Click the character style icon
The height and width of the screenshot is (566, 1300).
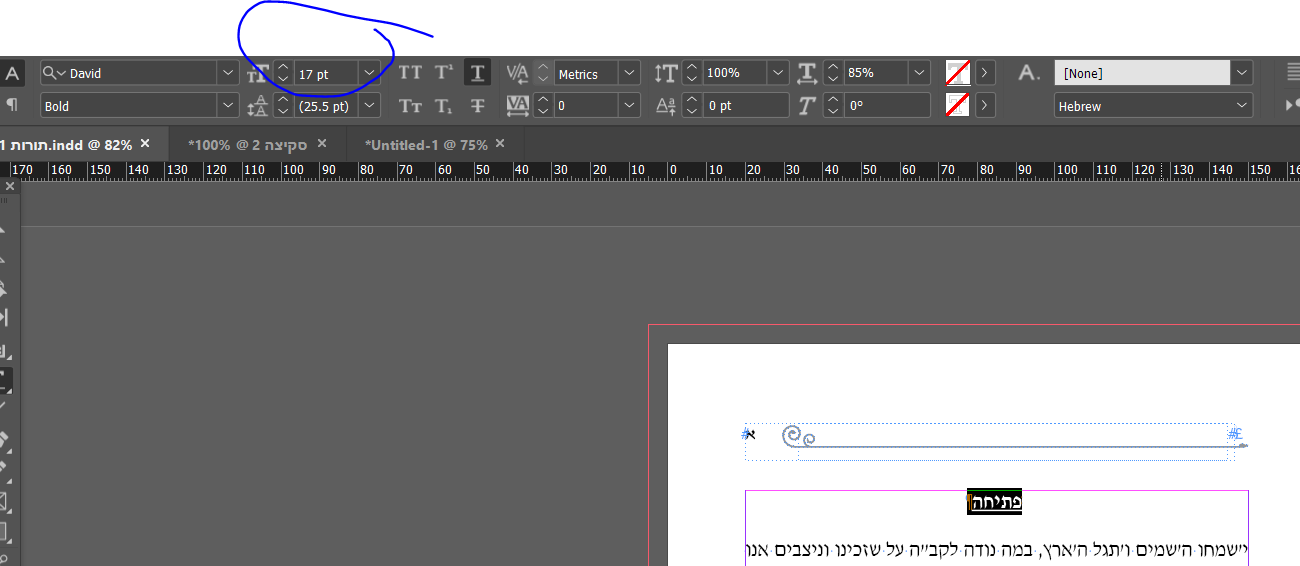tap(1029, 73)
